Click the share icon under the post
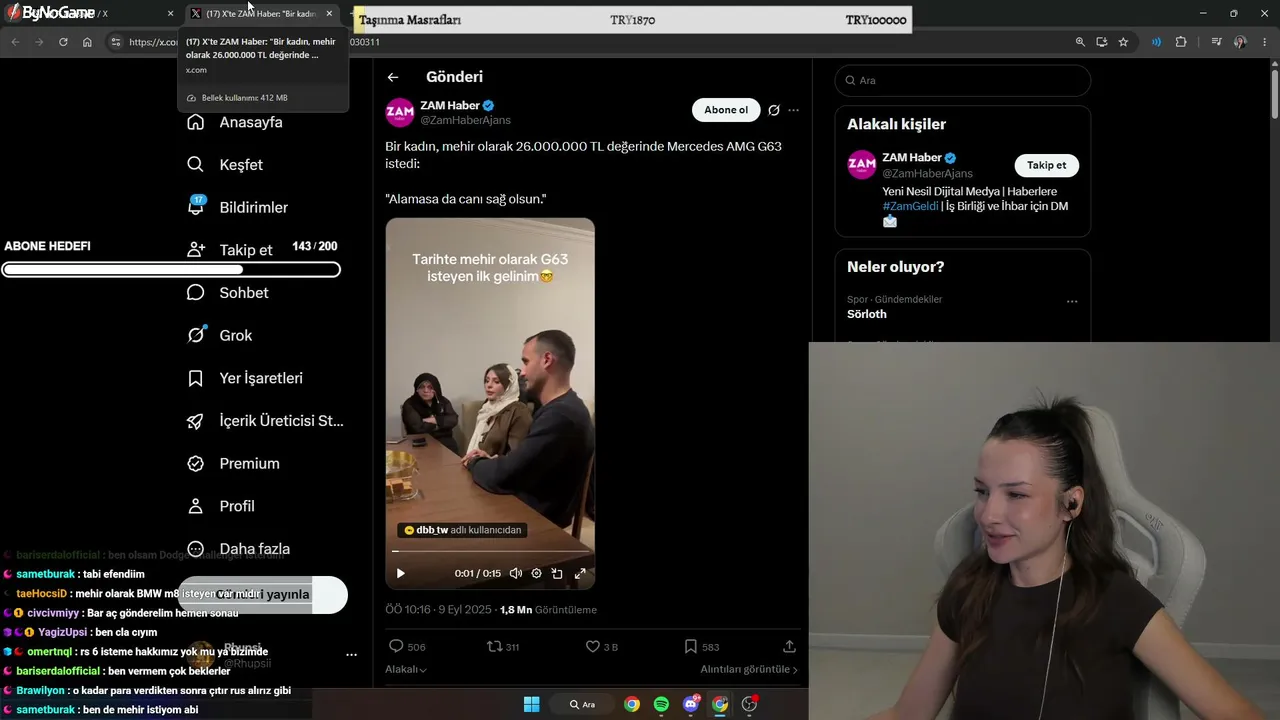 789,646
